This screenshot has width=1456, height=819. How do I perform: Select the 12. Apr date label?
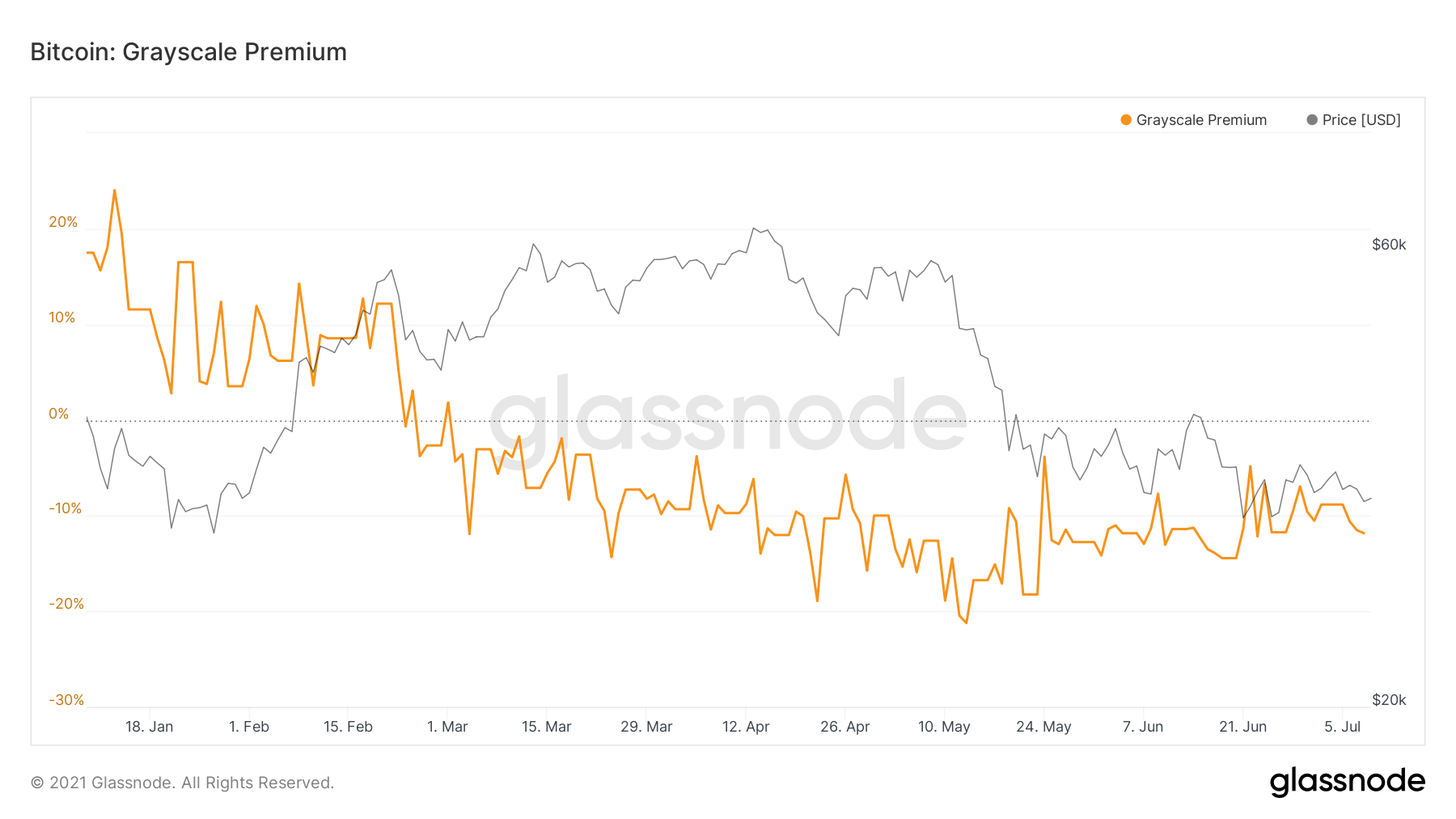tap(745, 726)
